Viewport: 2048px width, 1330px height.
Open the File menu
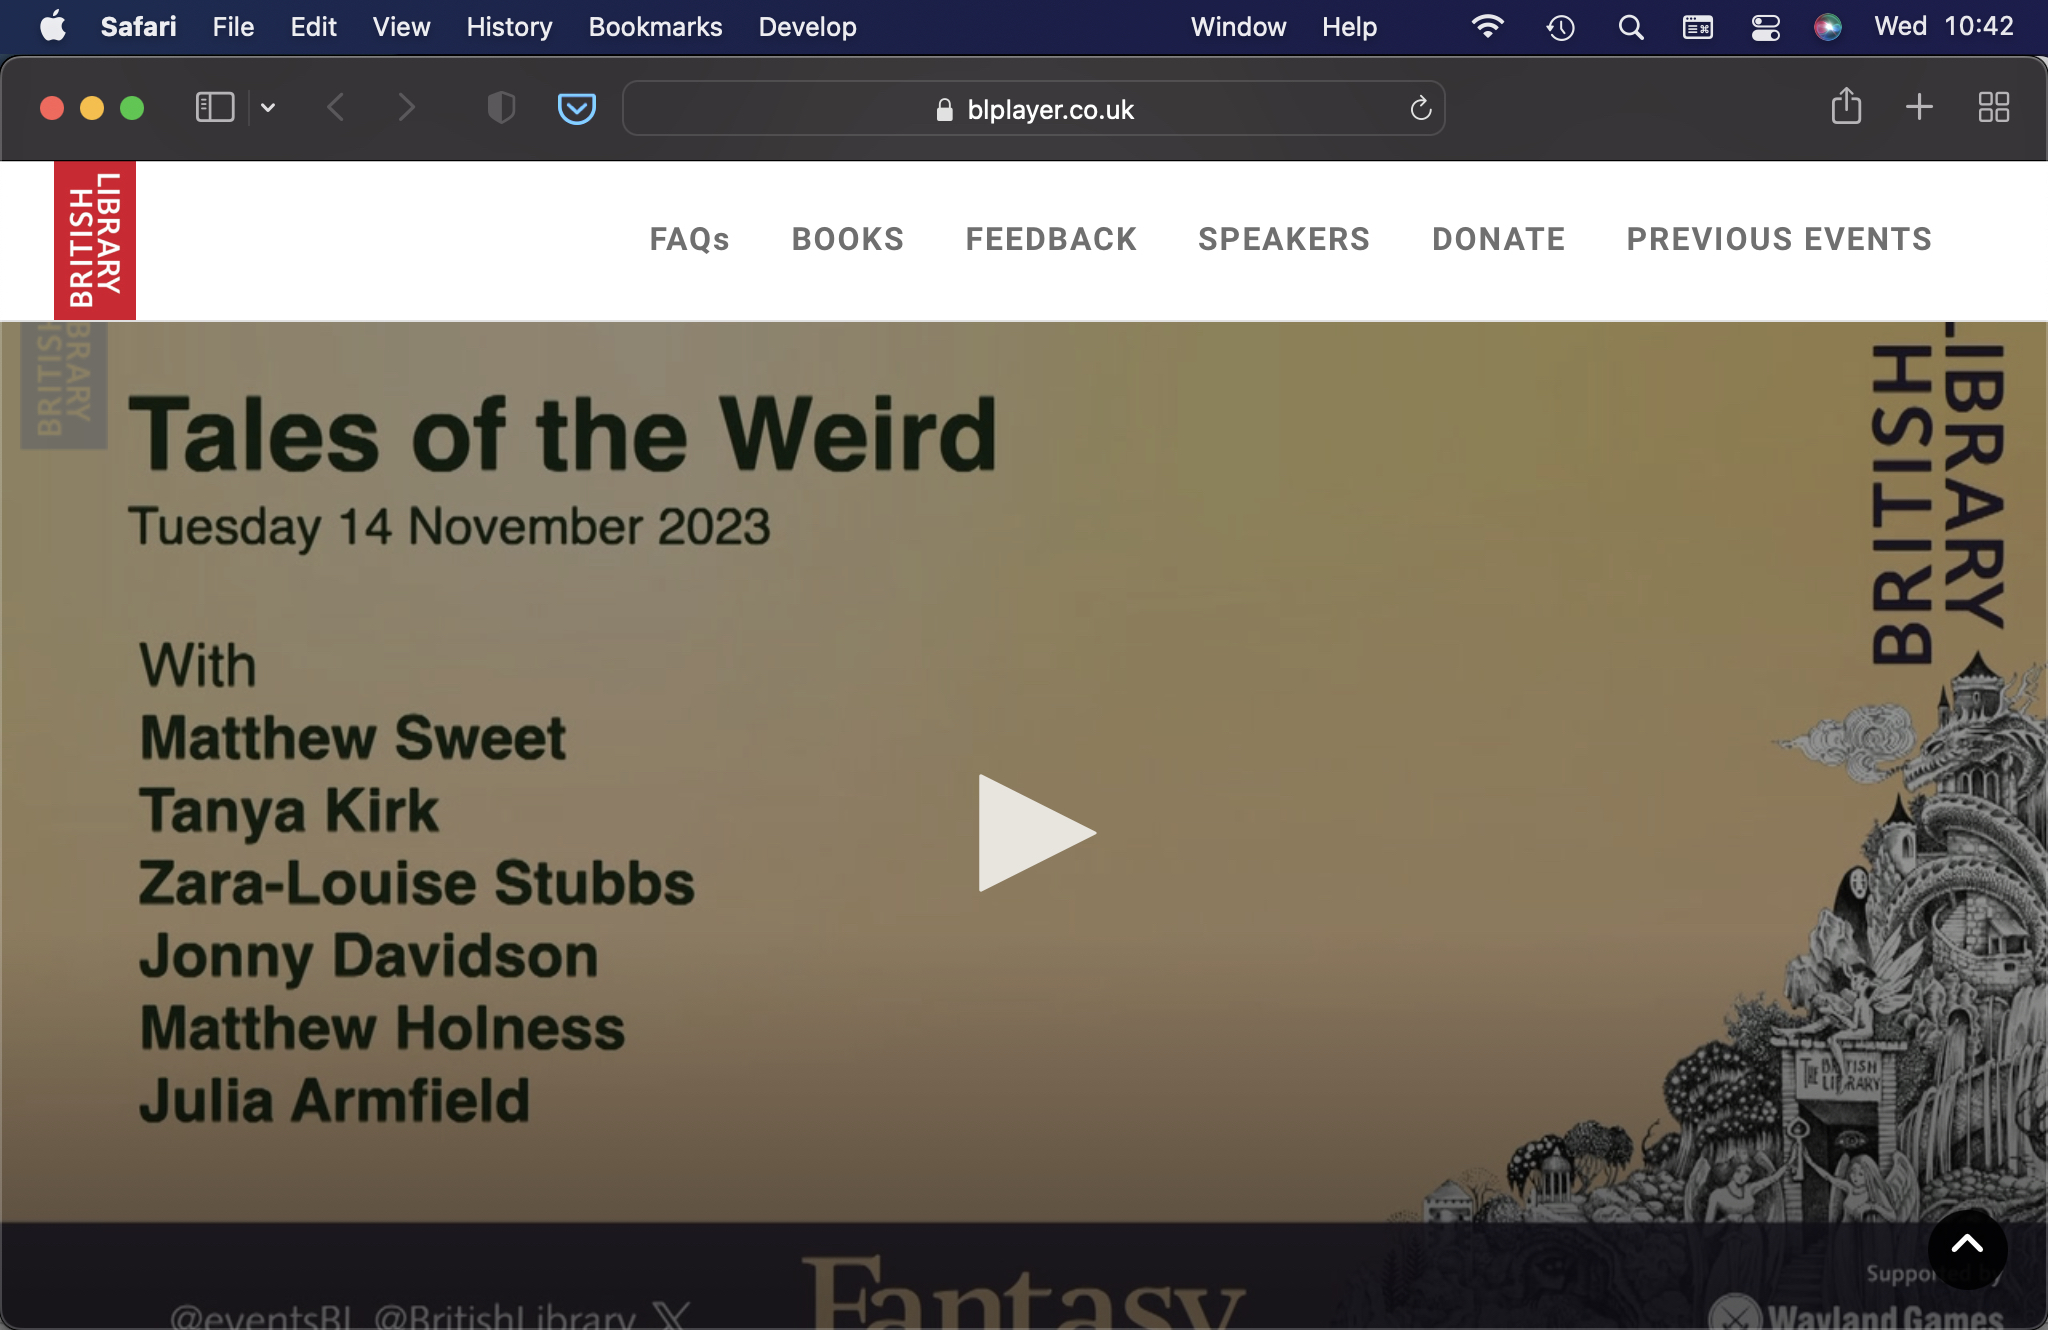(x=233, y=26)
